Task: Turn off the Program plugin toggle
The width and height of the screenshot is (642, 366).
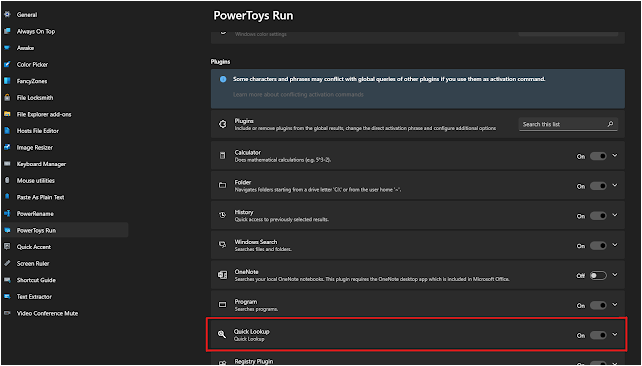Action: click(x=598, y=305)
